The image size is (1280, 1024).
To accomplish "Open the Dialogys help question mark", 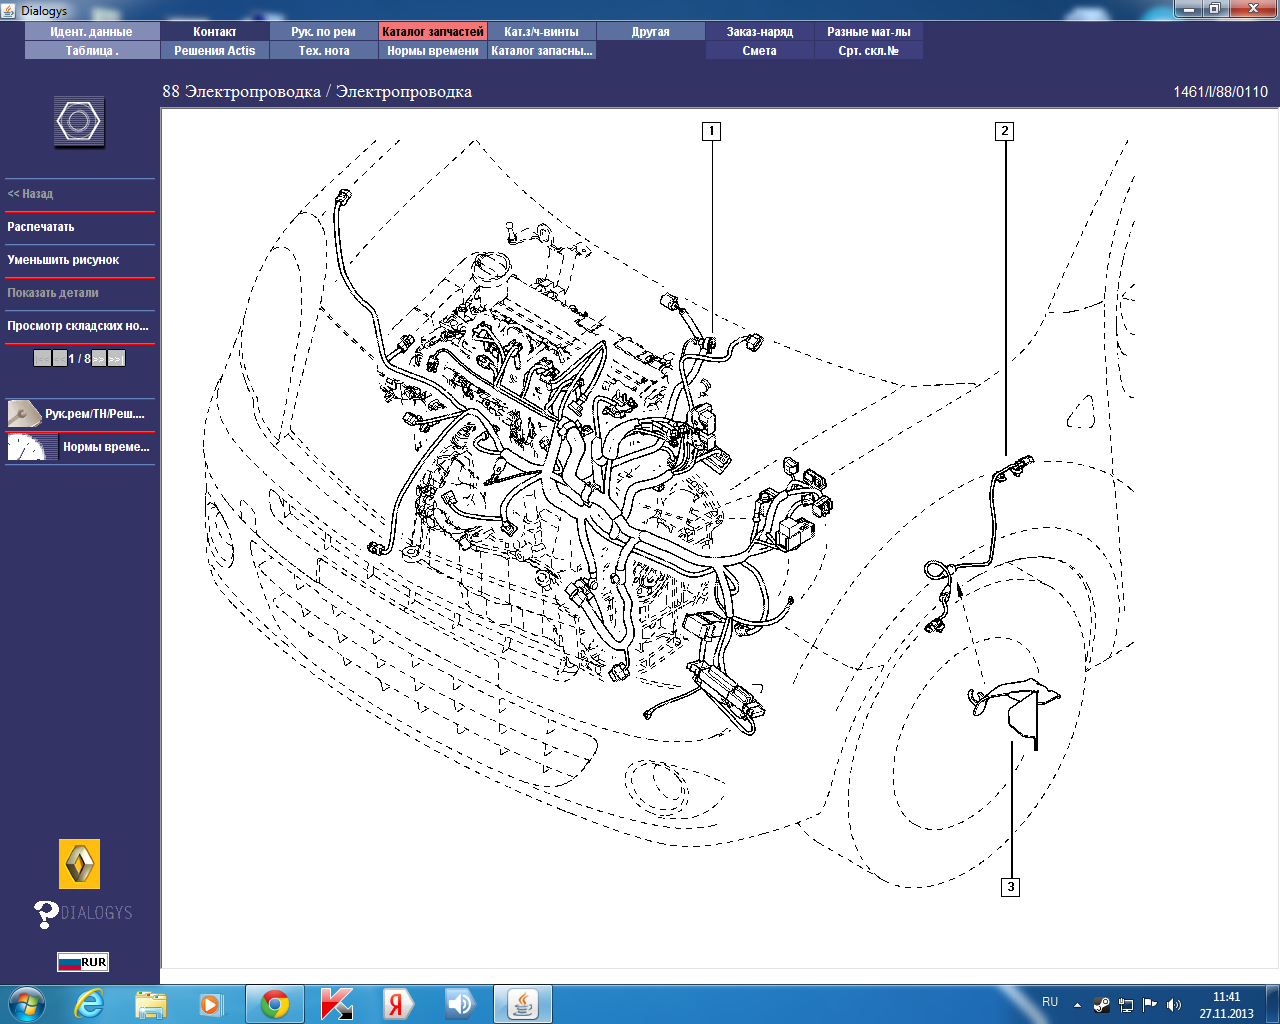I will point(46,913).
